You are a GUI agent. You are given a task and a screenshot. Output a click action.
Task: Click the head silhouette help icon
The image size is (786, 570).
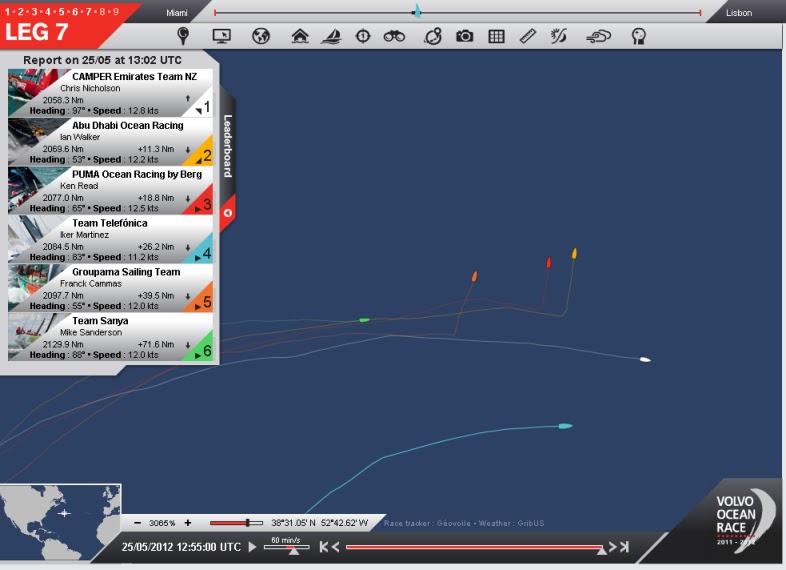click(638, 36)
